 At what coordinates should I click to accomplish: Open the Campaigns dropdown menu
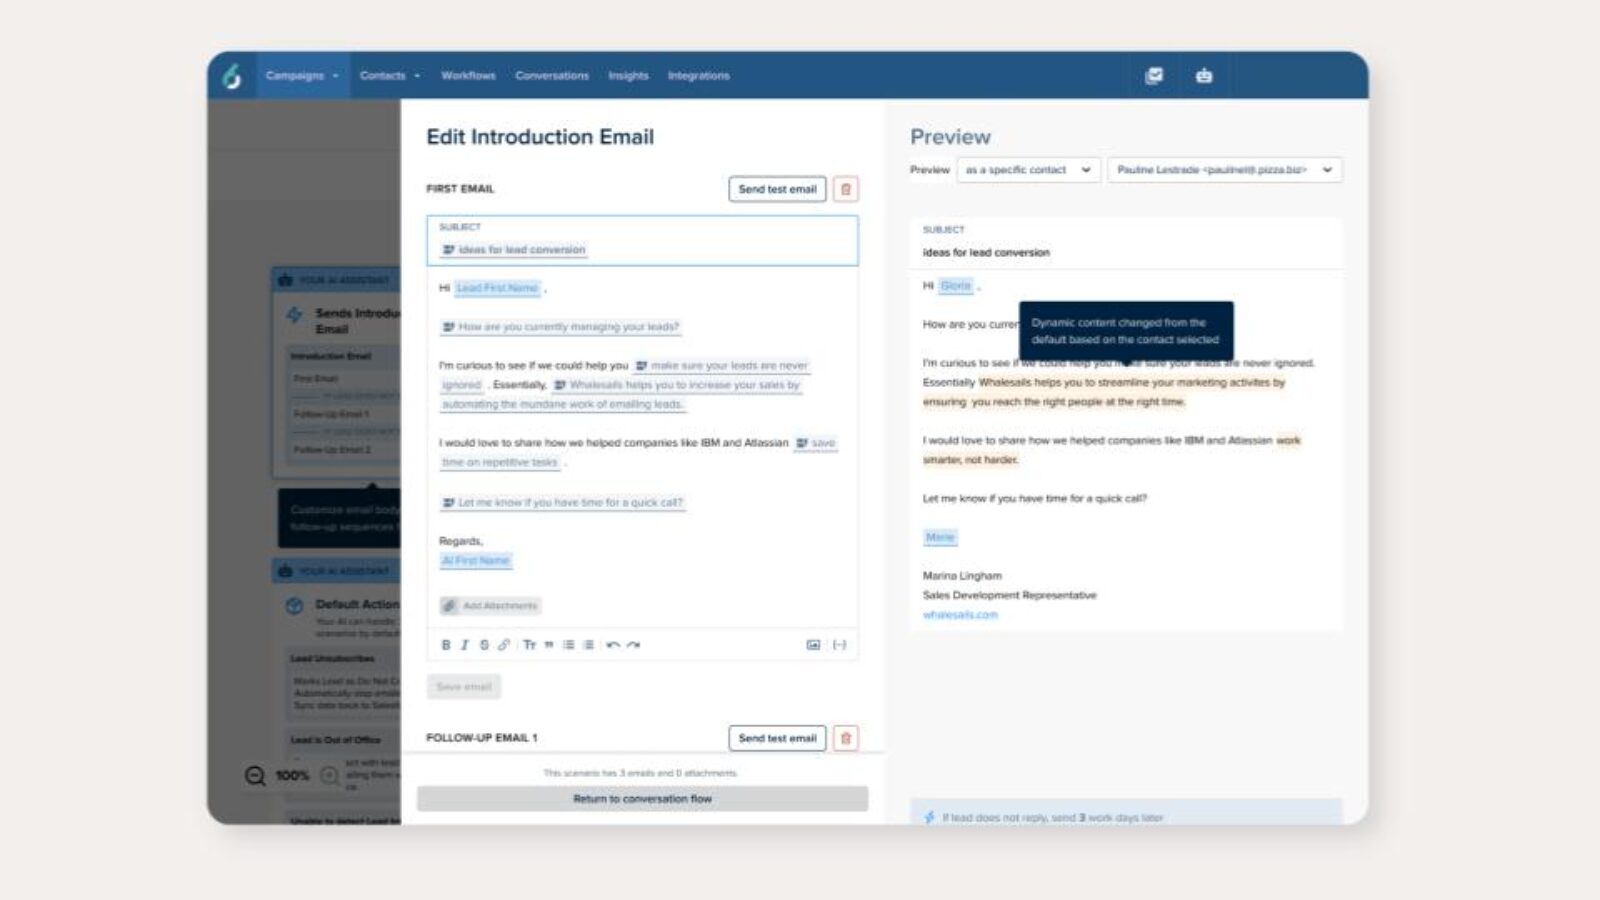click(x=302, y=76)
